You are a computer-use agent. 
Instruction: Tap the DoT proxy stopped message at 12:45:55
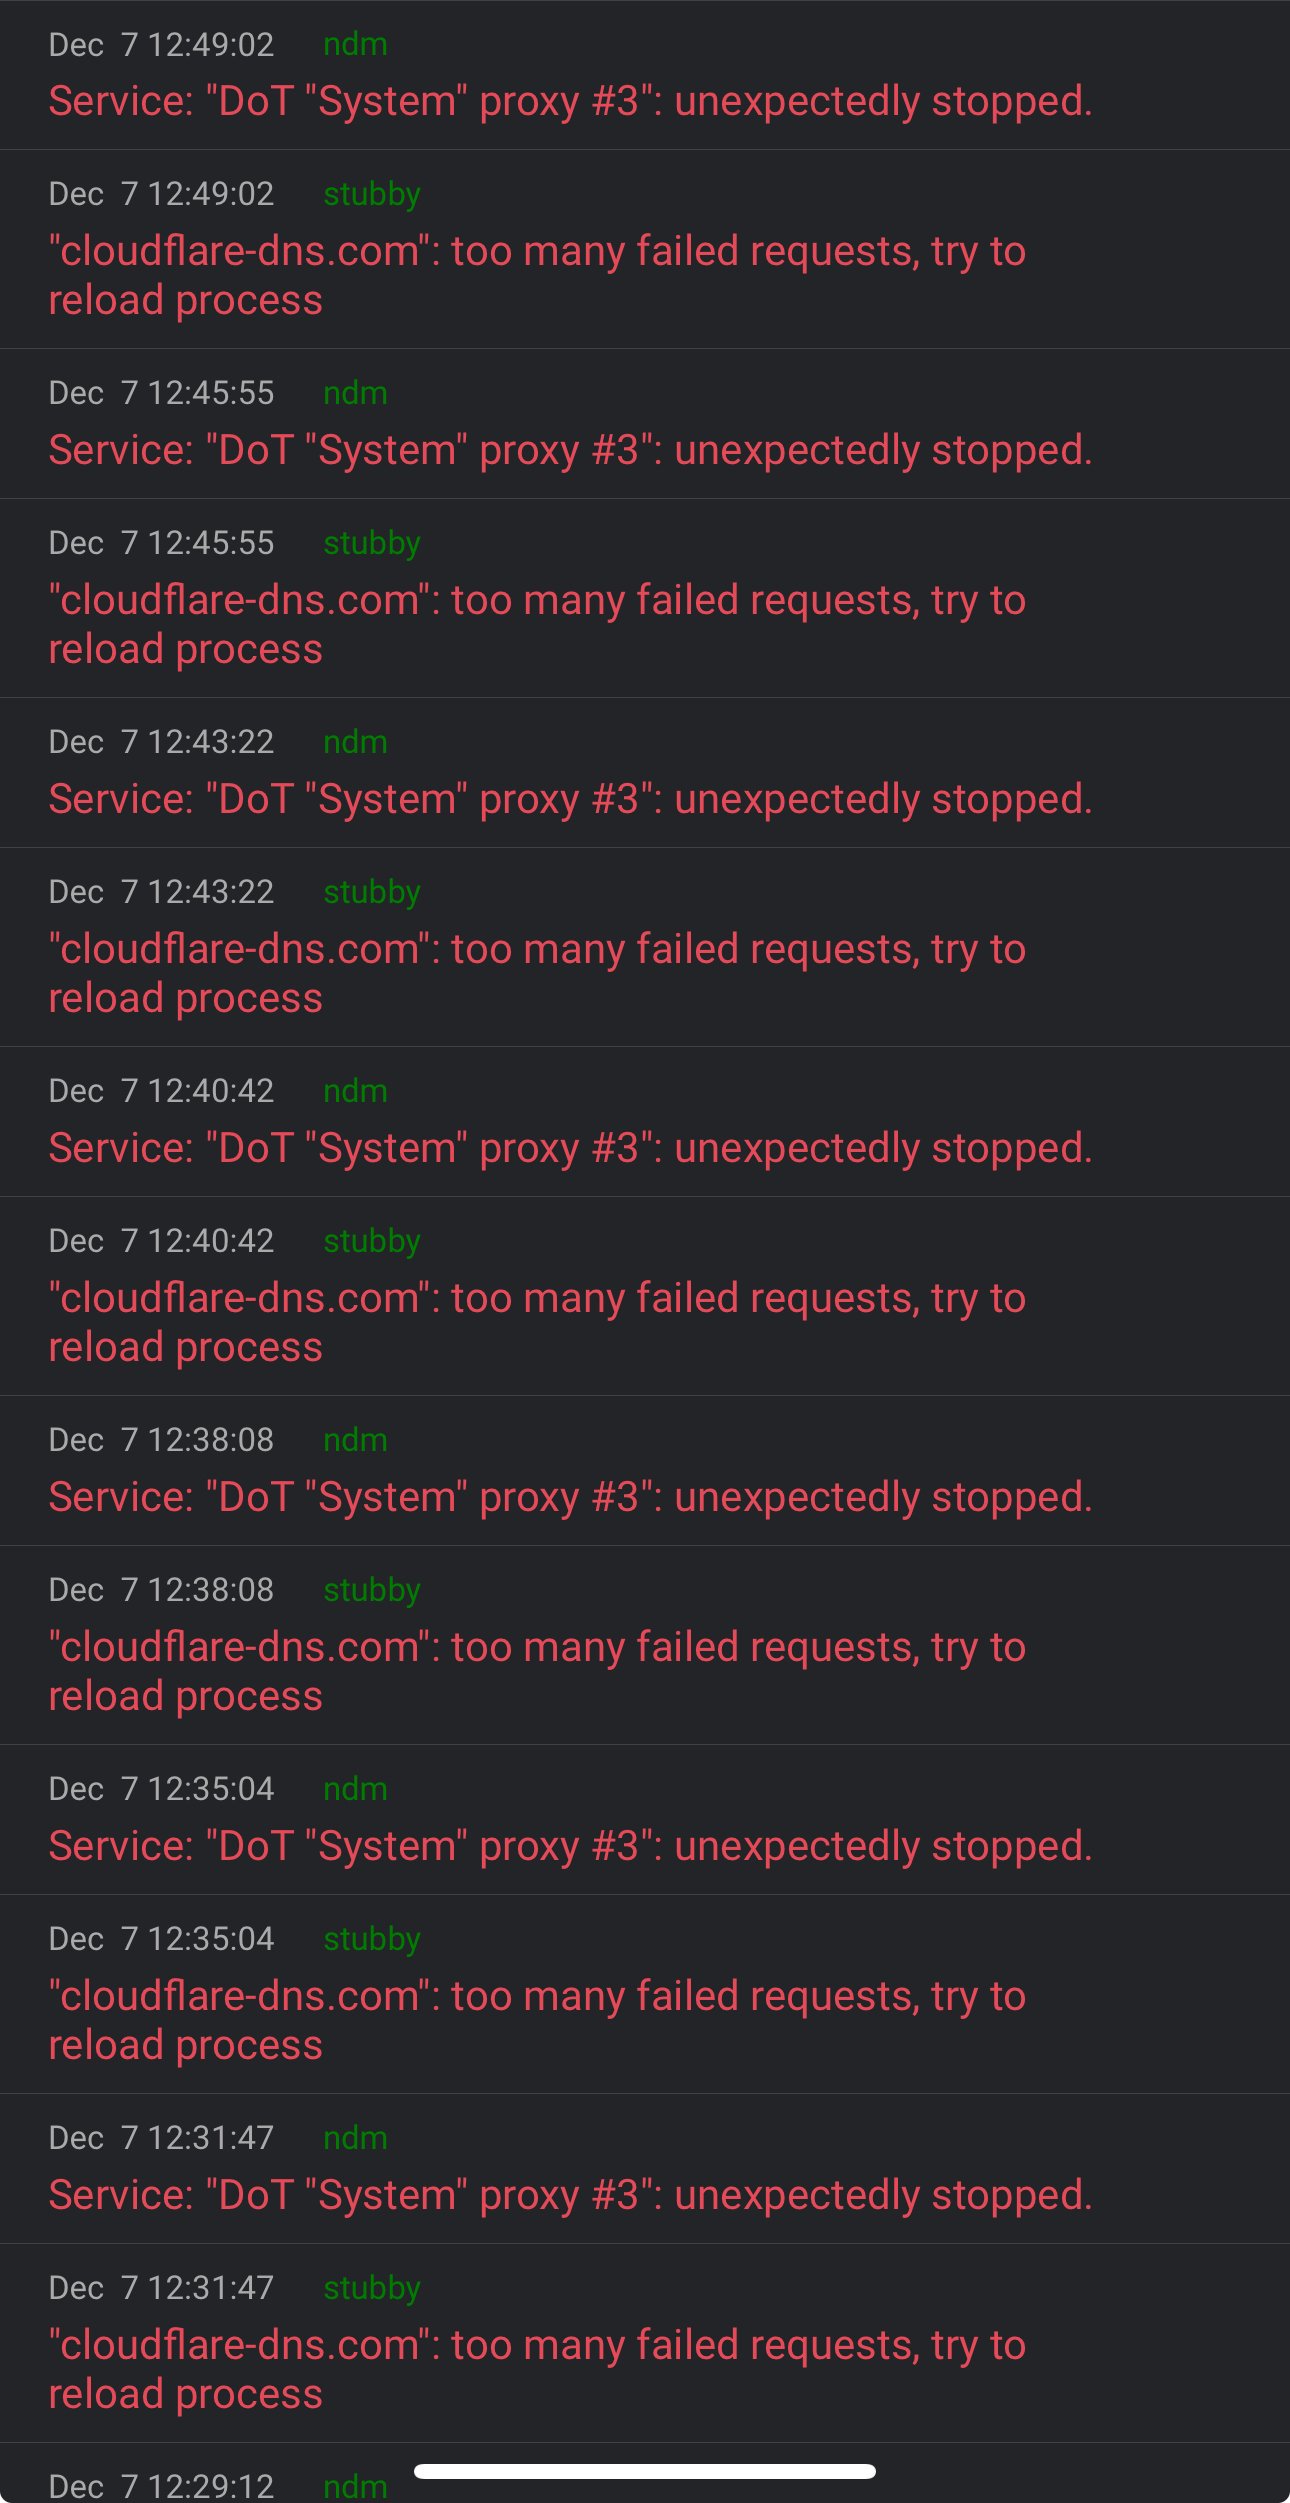(x=570, y=450)
